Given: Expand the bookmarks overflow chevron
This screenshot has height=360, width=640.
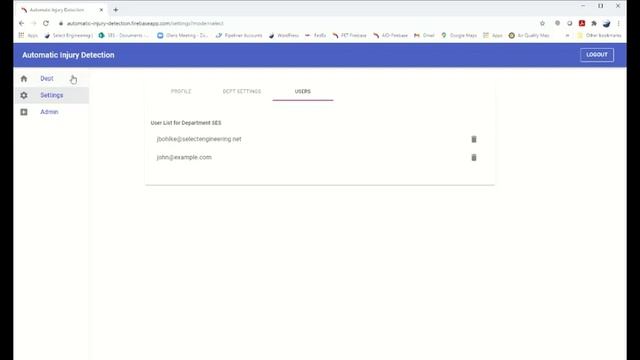Looking at the screenshot, I should pos(567,36).
